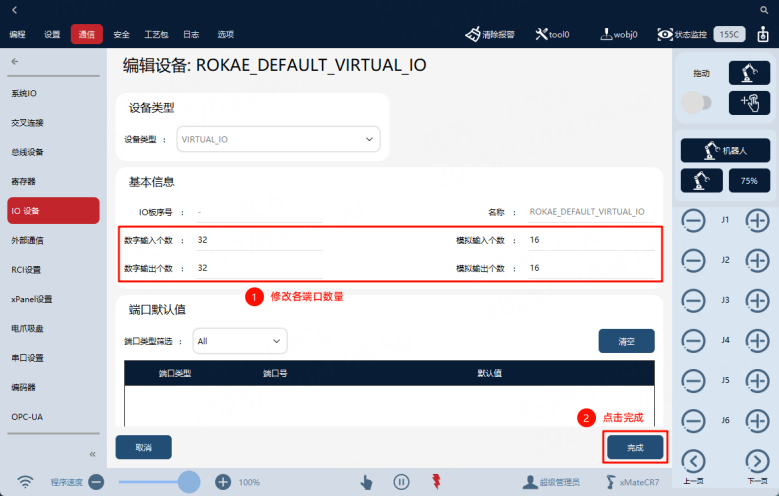Click the pause icon in status bar
This screenshot has height=496, width=779.
coord(401,482)
